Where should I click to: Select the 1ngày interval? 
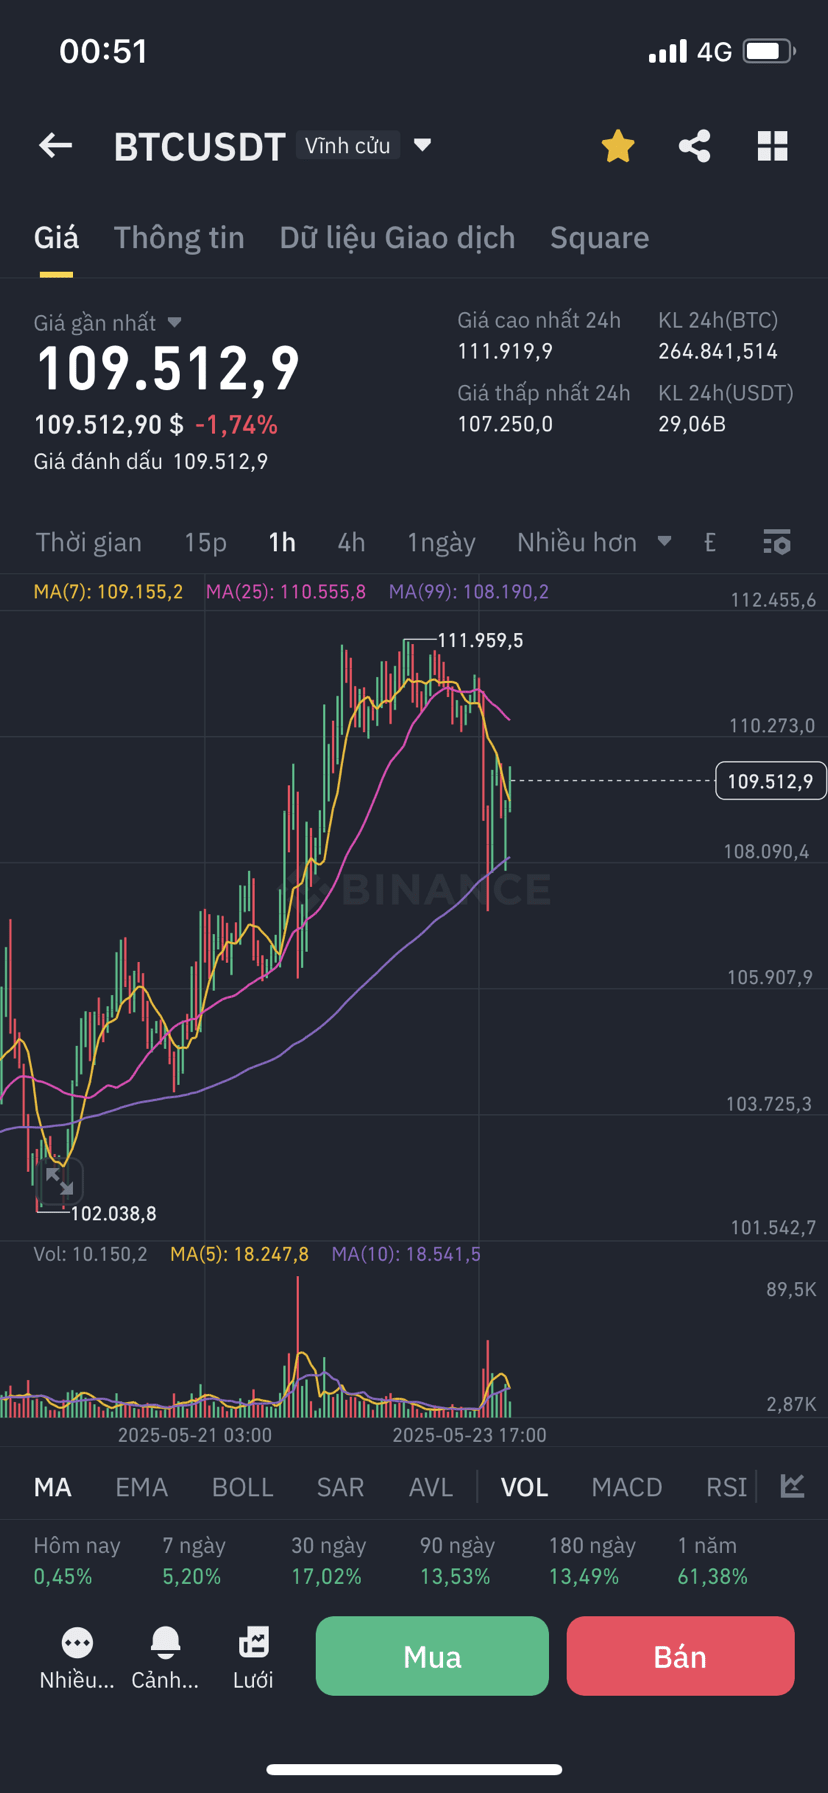coord(441,542)
